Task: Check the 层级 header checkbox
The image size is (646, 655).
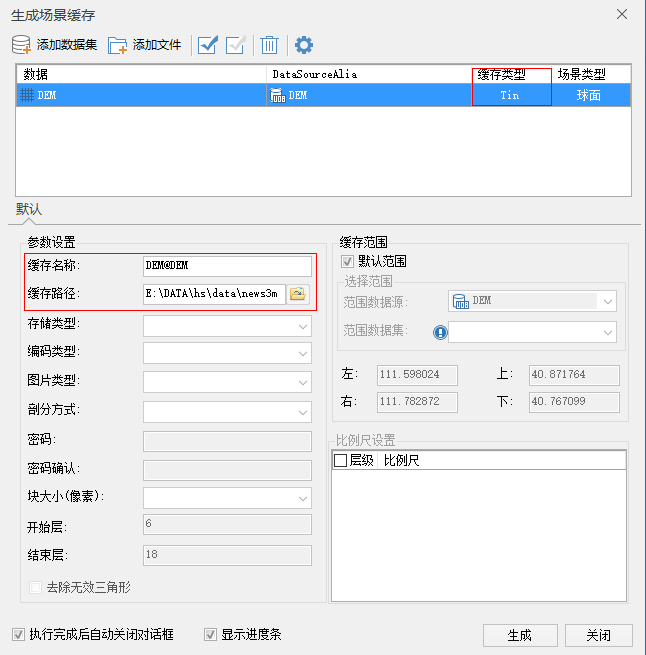Action: click(x=340, y=461)
